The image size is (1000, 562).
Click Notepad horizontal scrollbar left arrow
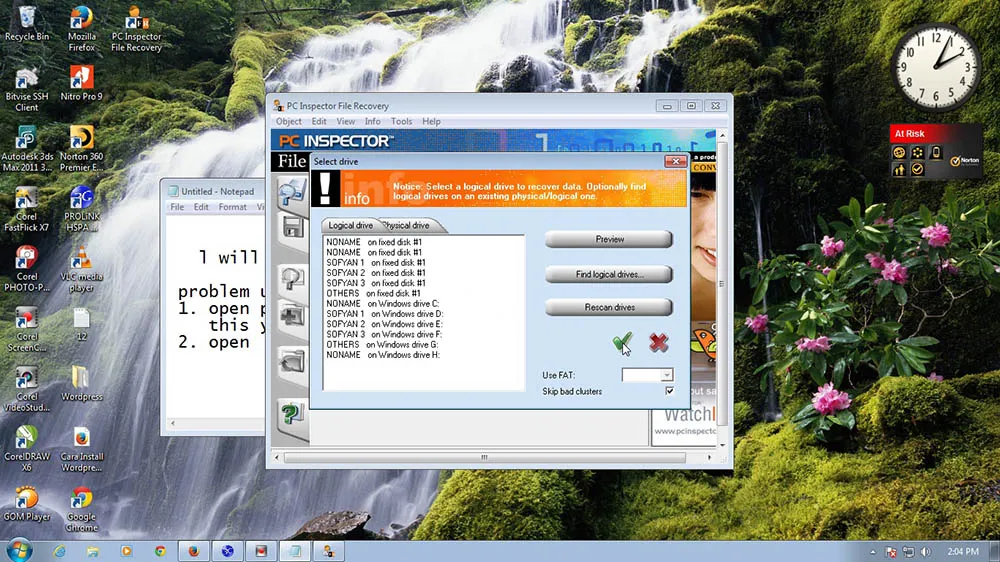click(x=172, y=423)
